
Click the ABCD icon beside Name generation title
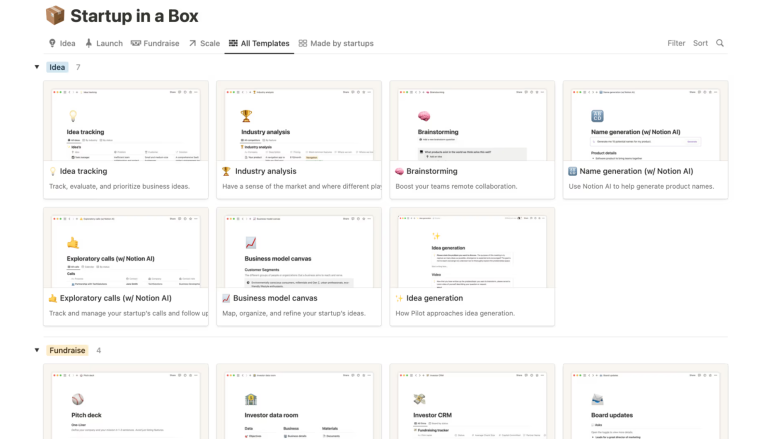coord(572,171)
